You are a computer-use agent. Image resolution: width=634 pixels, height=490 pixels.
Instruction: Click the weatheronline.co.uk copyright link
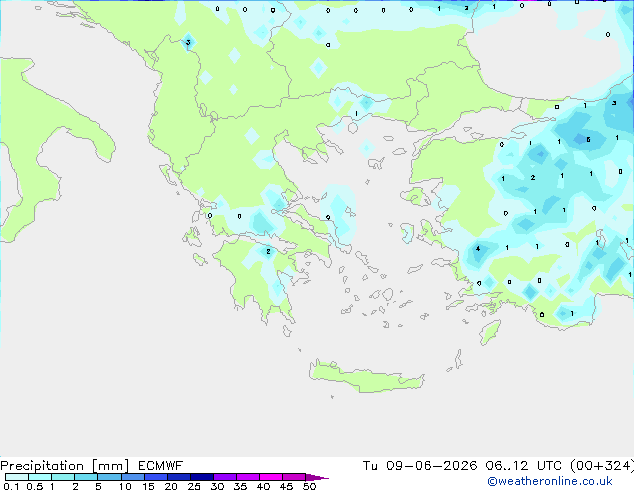[x=550, y=481]
